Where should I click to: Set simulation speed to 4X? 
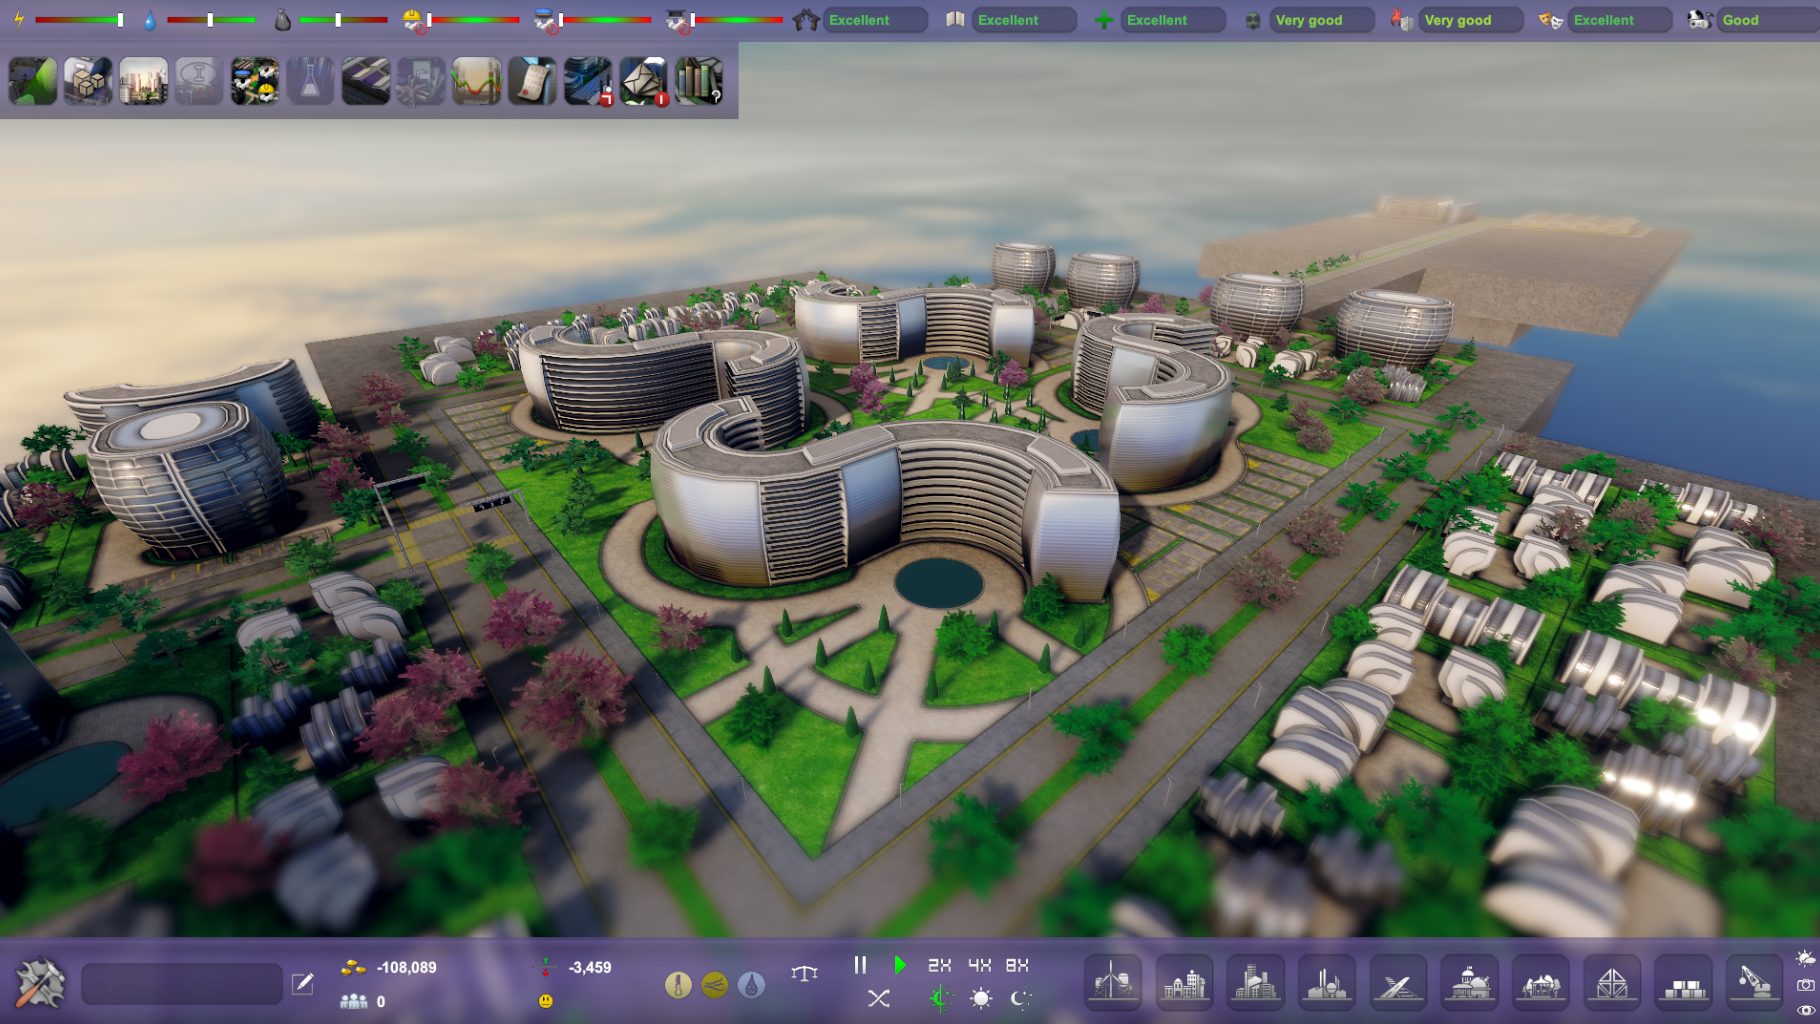coord(979,965)
